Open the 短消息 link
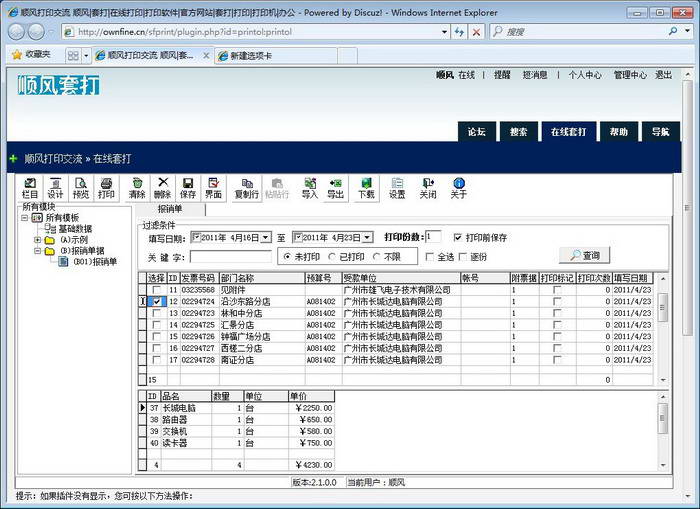 click(x=535, y=75)
